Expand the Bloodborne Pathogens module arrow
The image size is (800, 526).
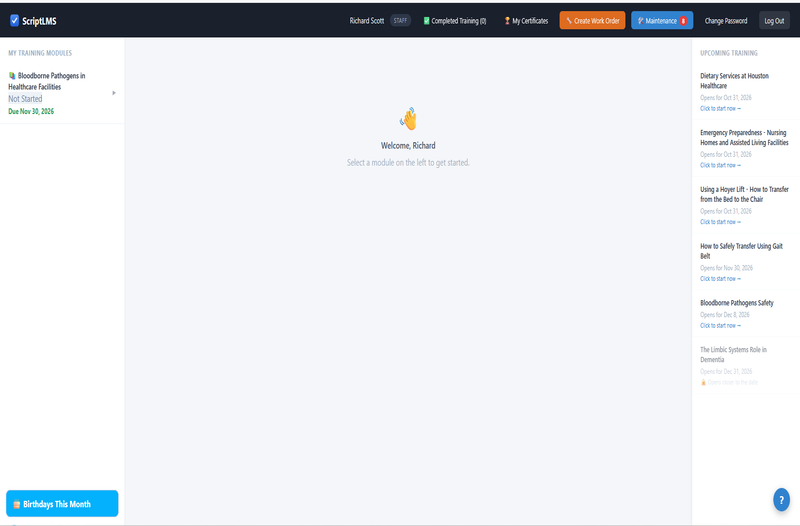[x=114, y=93]
